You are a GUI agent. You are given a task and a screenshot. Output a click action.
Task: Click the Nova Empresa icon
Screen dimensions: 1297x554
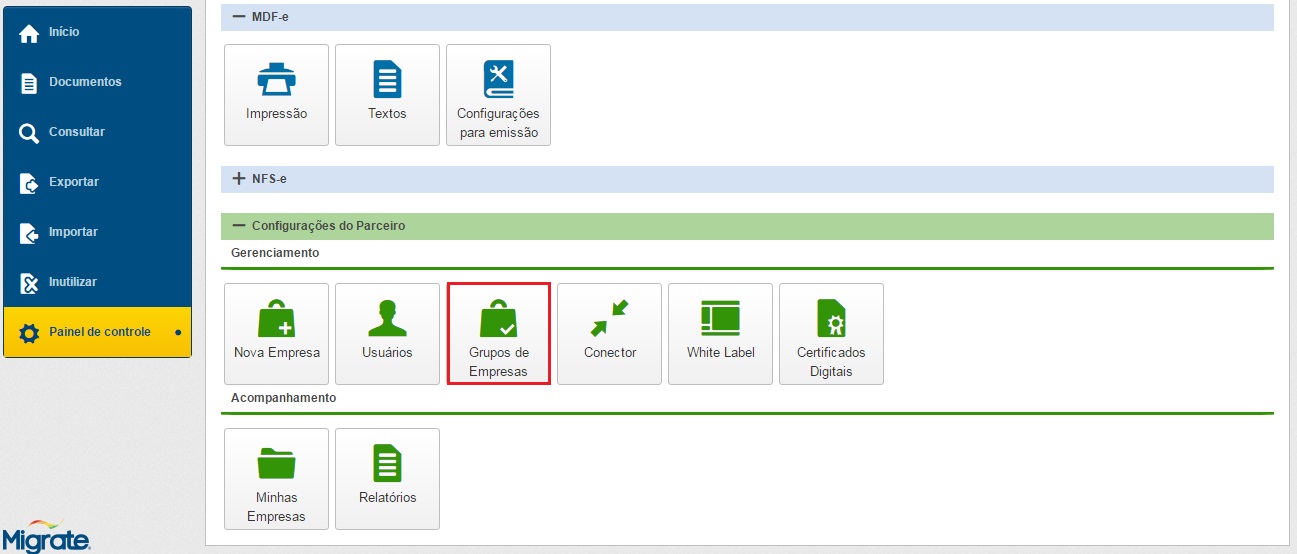coord(276,320)
